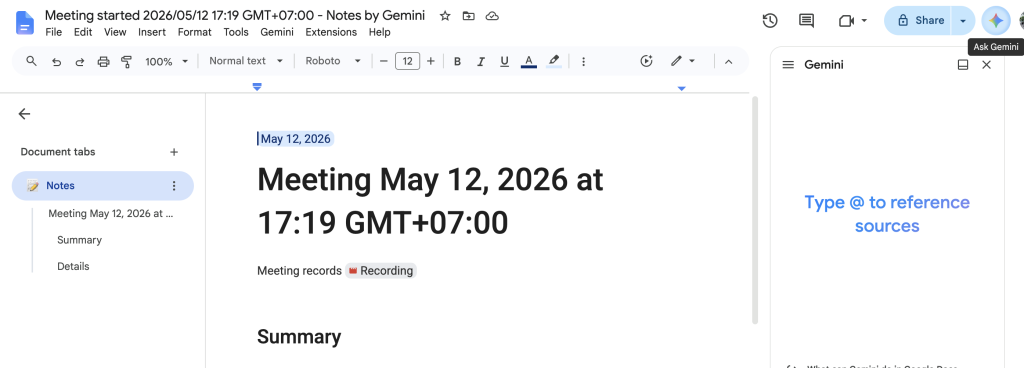Toggle bold formatting
The image size is (1024, 368).
[x=457, y=61]
